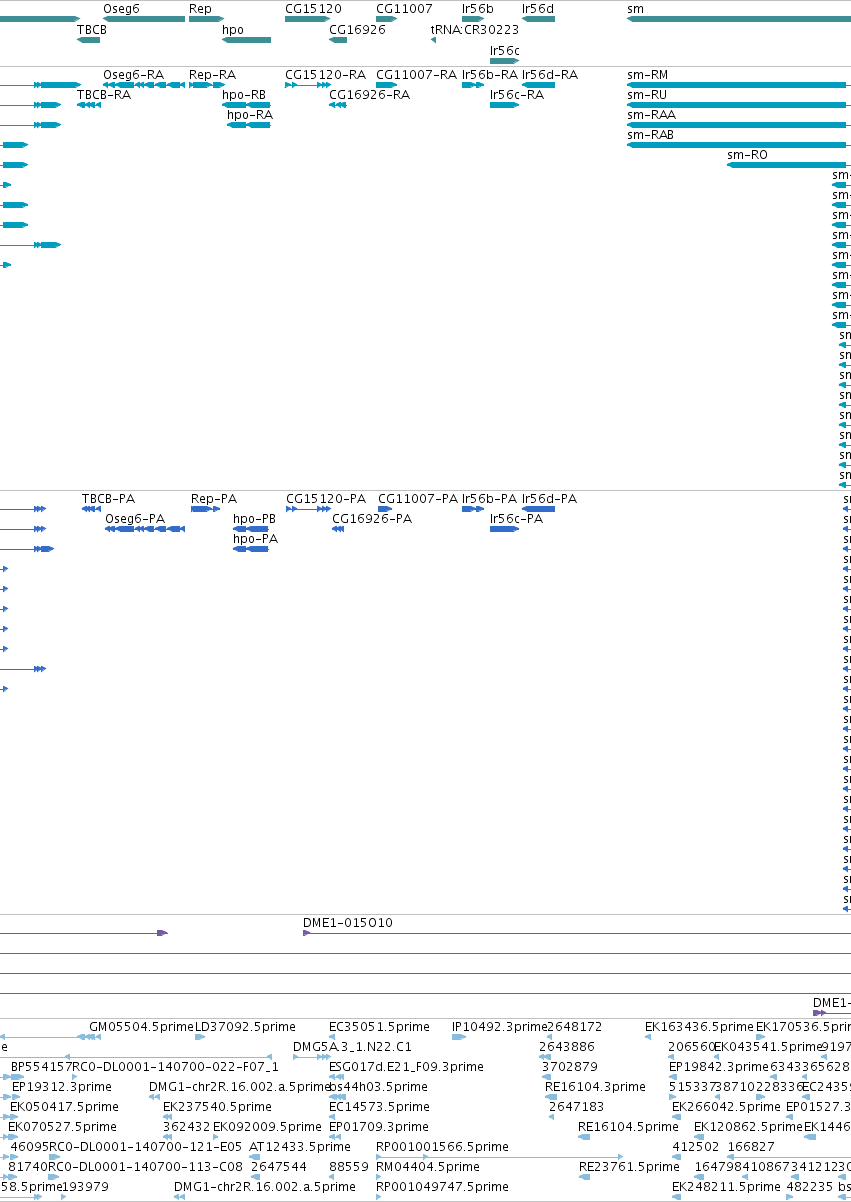Select the TBCB-RA transcript label
This screenshot has width=851, height=1202.
pos(104,95)
